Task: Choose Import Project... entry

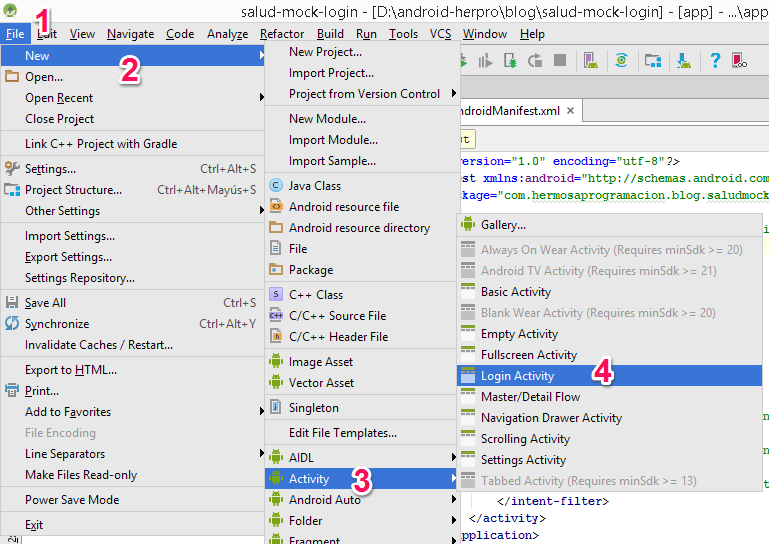Action: [x=362, y=73]
